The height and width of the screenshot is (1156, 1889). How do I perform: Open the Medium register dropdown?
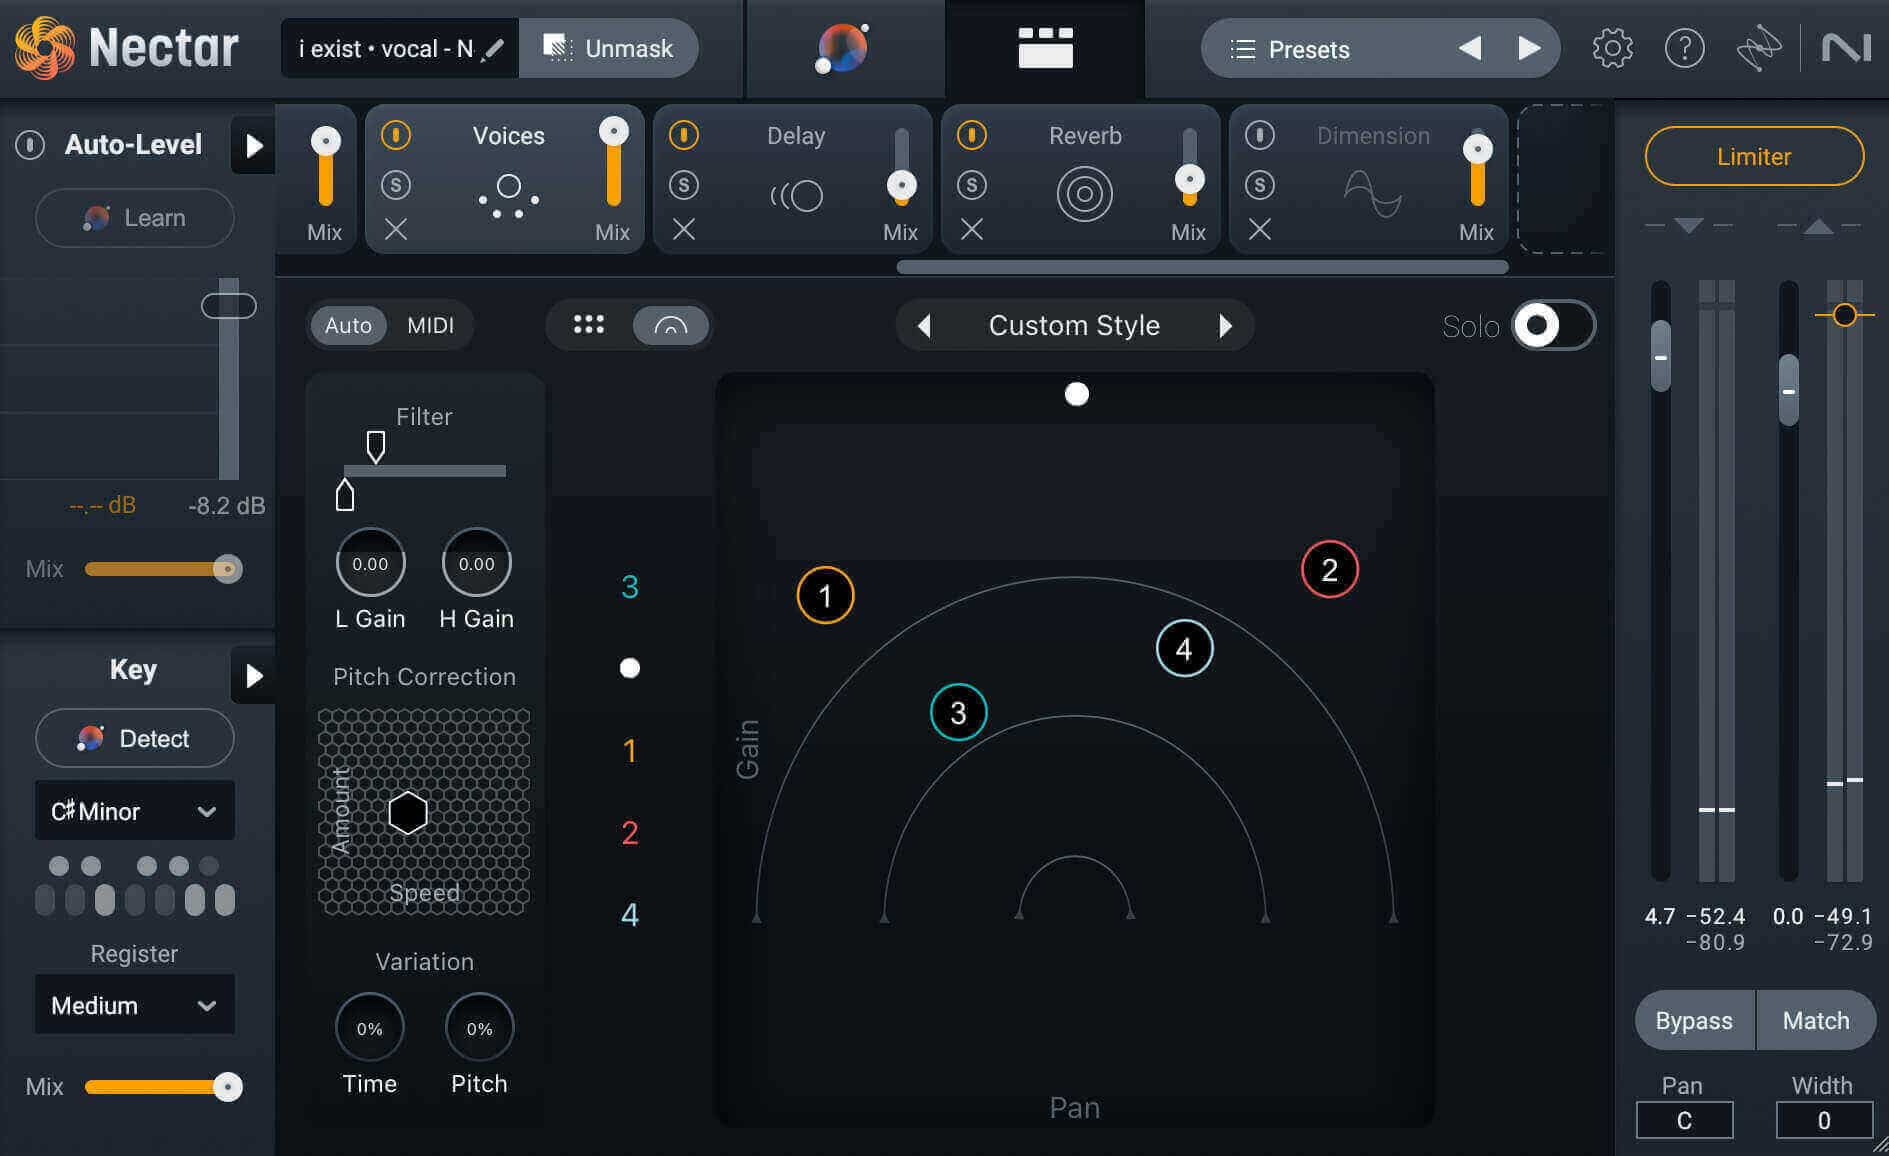coord(135,1005)
